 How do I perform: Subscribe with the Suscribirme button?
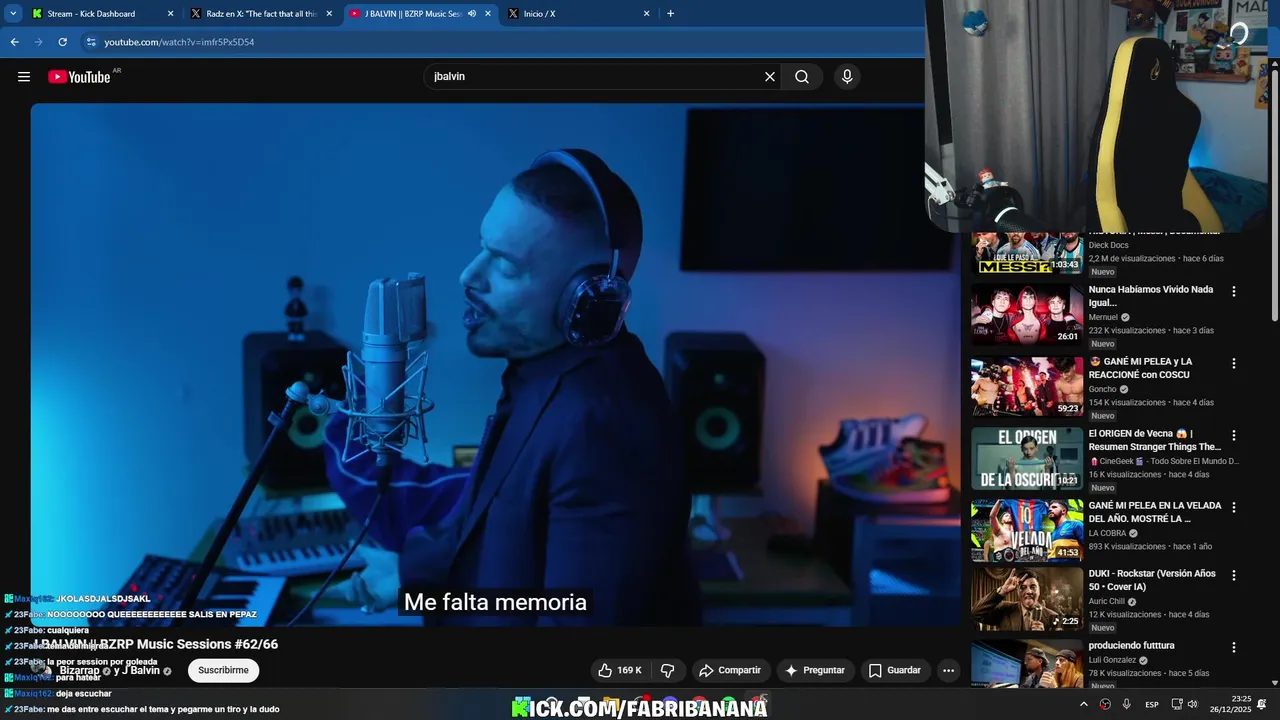click(223, 670)
